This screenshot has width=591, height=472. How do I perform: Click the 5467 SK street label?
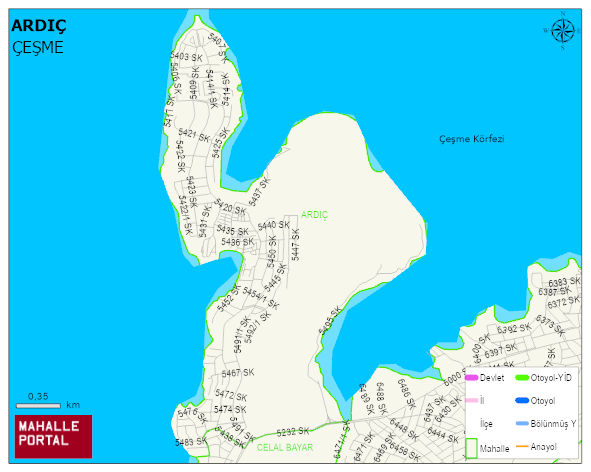(238, 373)
